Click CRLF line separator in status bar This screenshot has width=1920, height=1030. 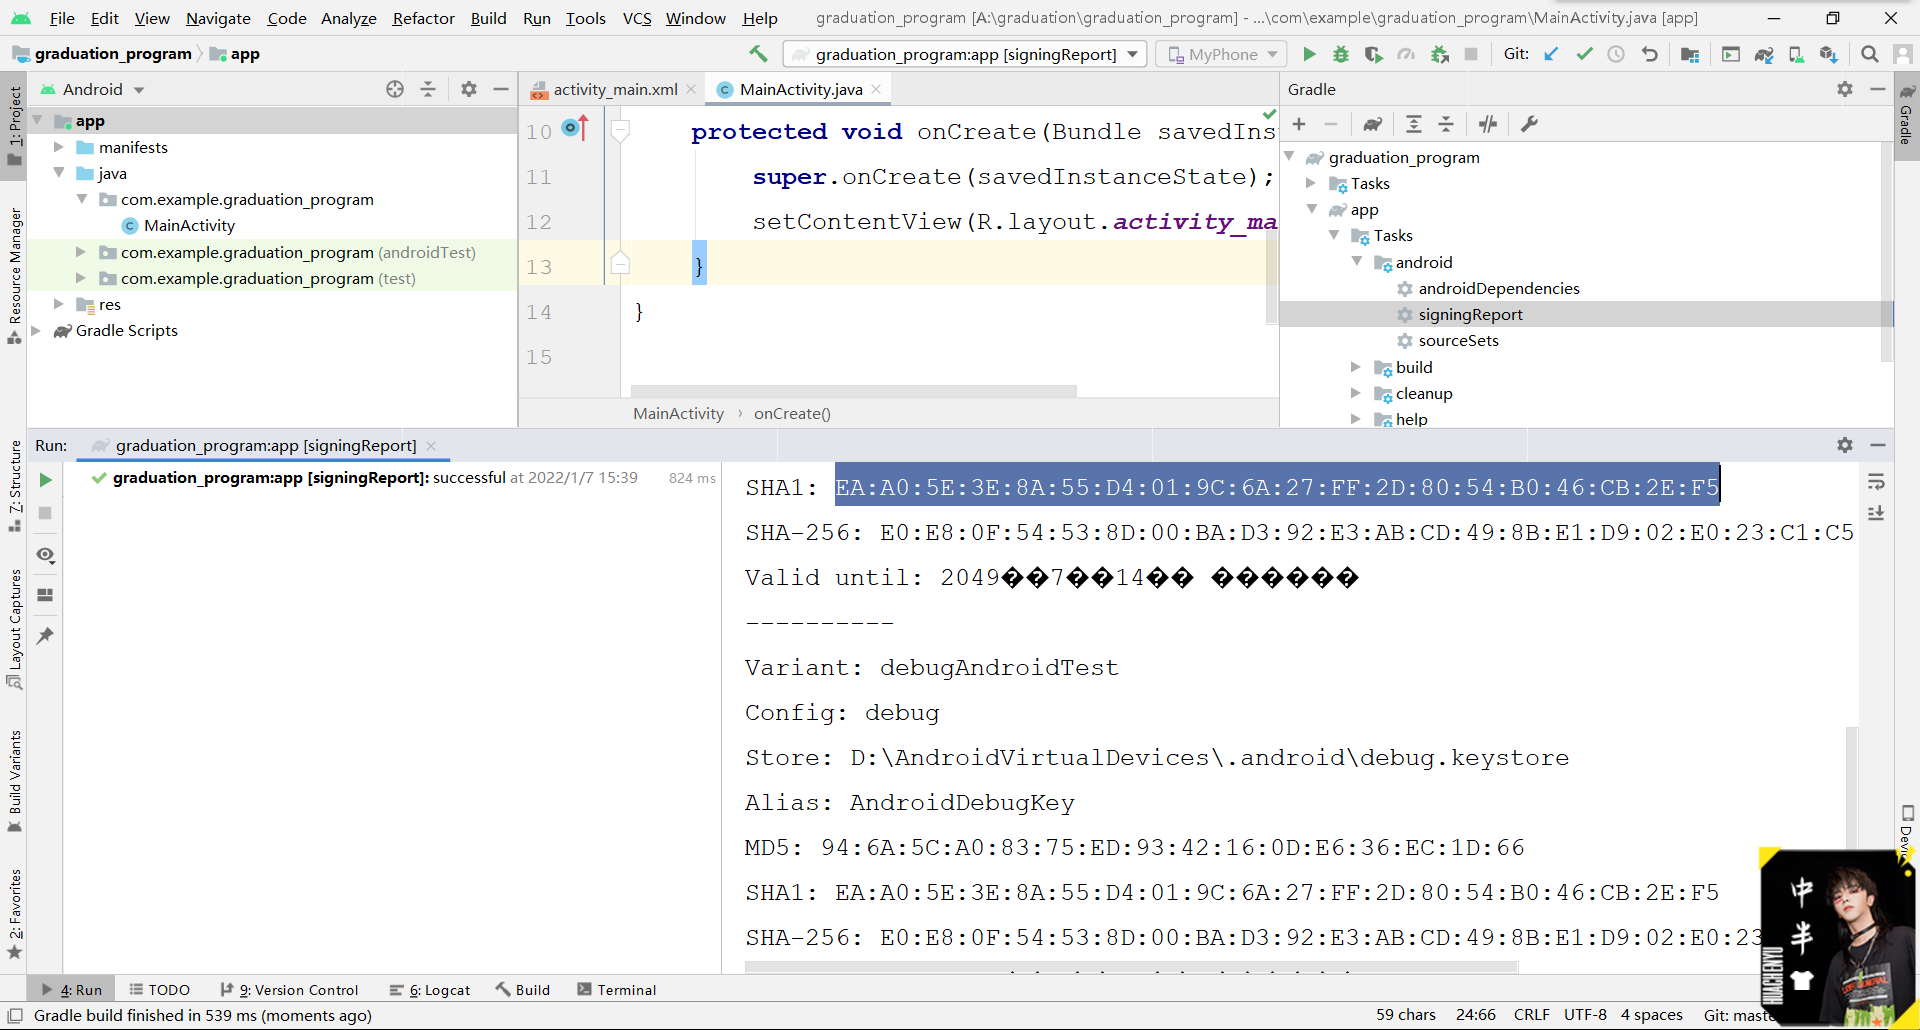(1531, 1015)
